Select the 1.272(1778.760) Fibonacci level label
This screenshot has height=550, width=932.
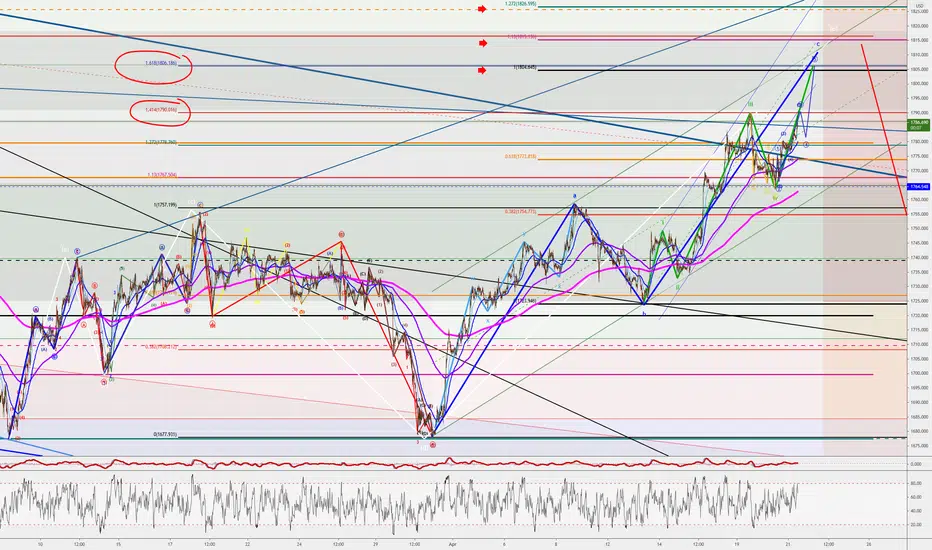[160, 142]
